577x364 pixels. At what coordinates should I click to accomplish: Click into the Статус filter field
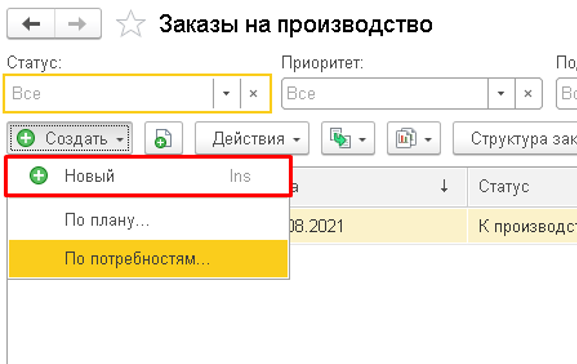(x=109, y=93)
